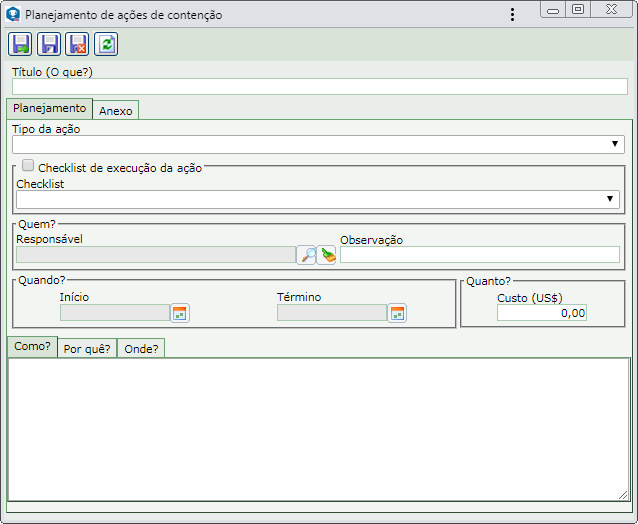
Task: Click the application logo icon in title bar
Action: pyautogui.click(x=13, y=14)
